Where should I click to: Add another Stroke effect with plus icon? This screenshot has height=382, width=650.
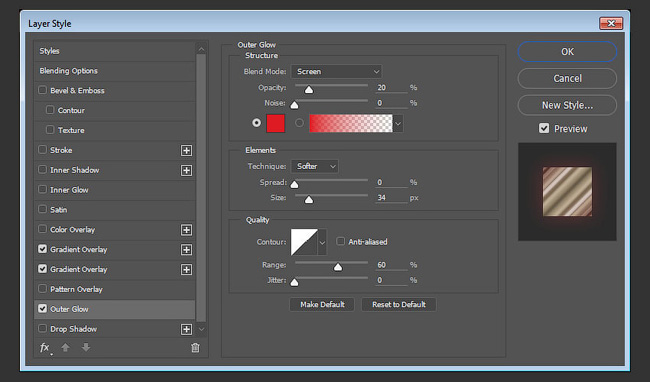tap(187, 150)
